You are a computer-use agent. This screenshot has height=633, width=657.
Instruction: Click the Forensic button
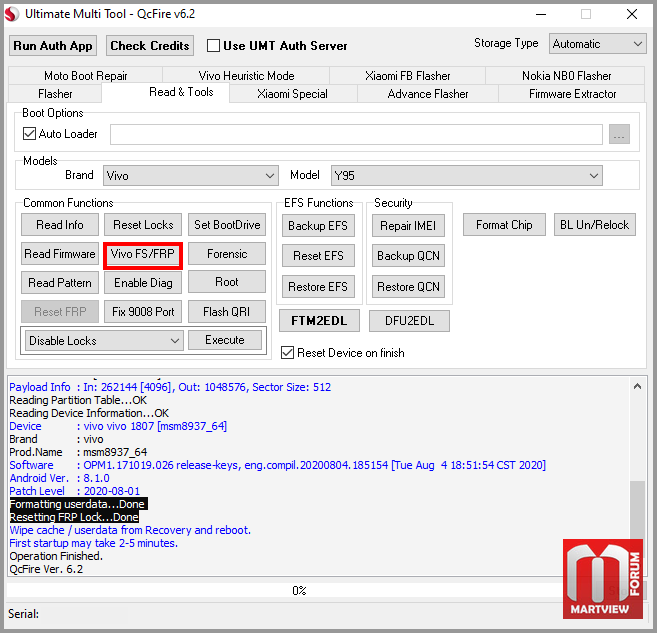click(x=227, y=254)
